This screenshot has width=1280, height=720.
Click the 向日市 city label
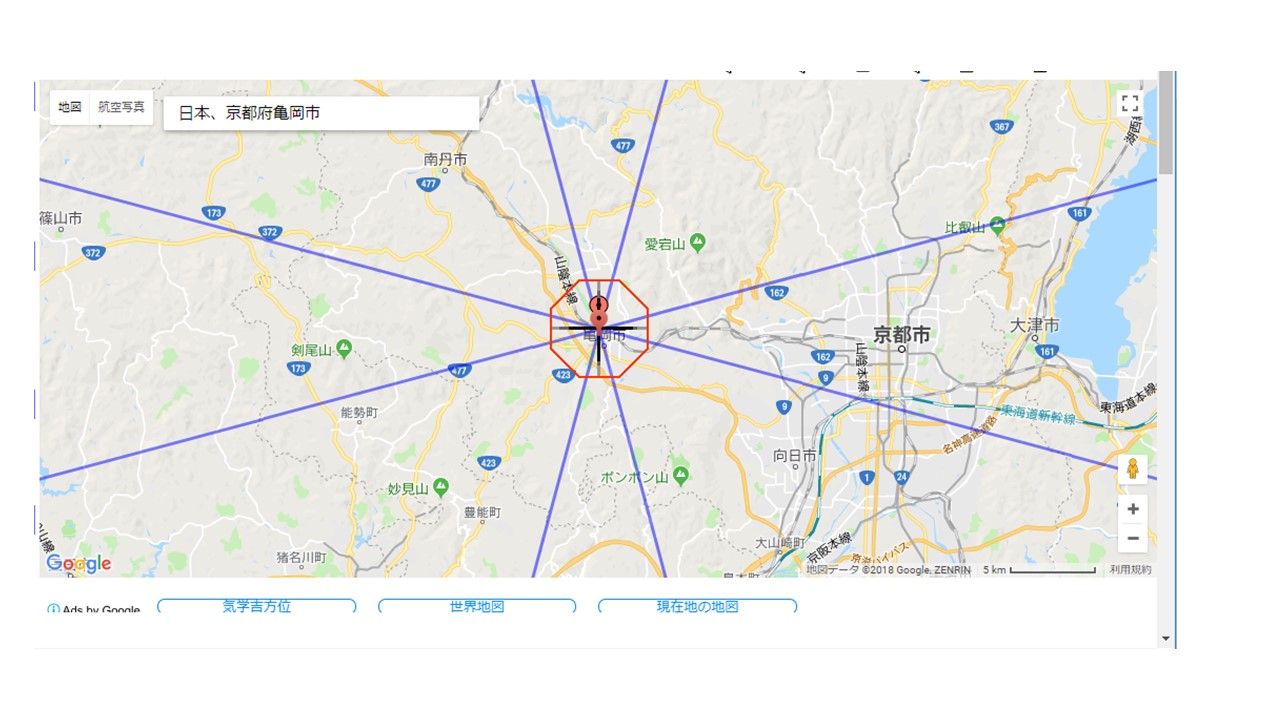tap(795, 456)
